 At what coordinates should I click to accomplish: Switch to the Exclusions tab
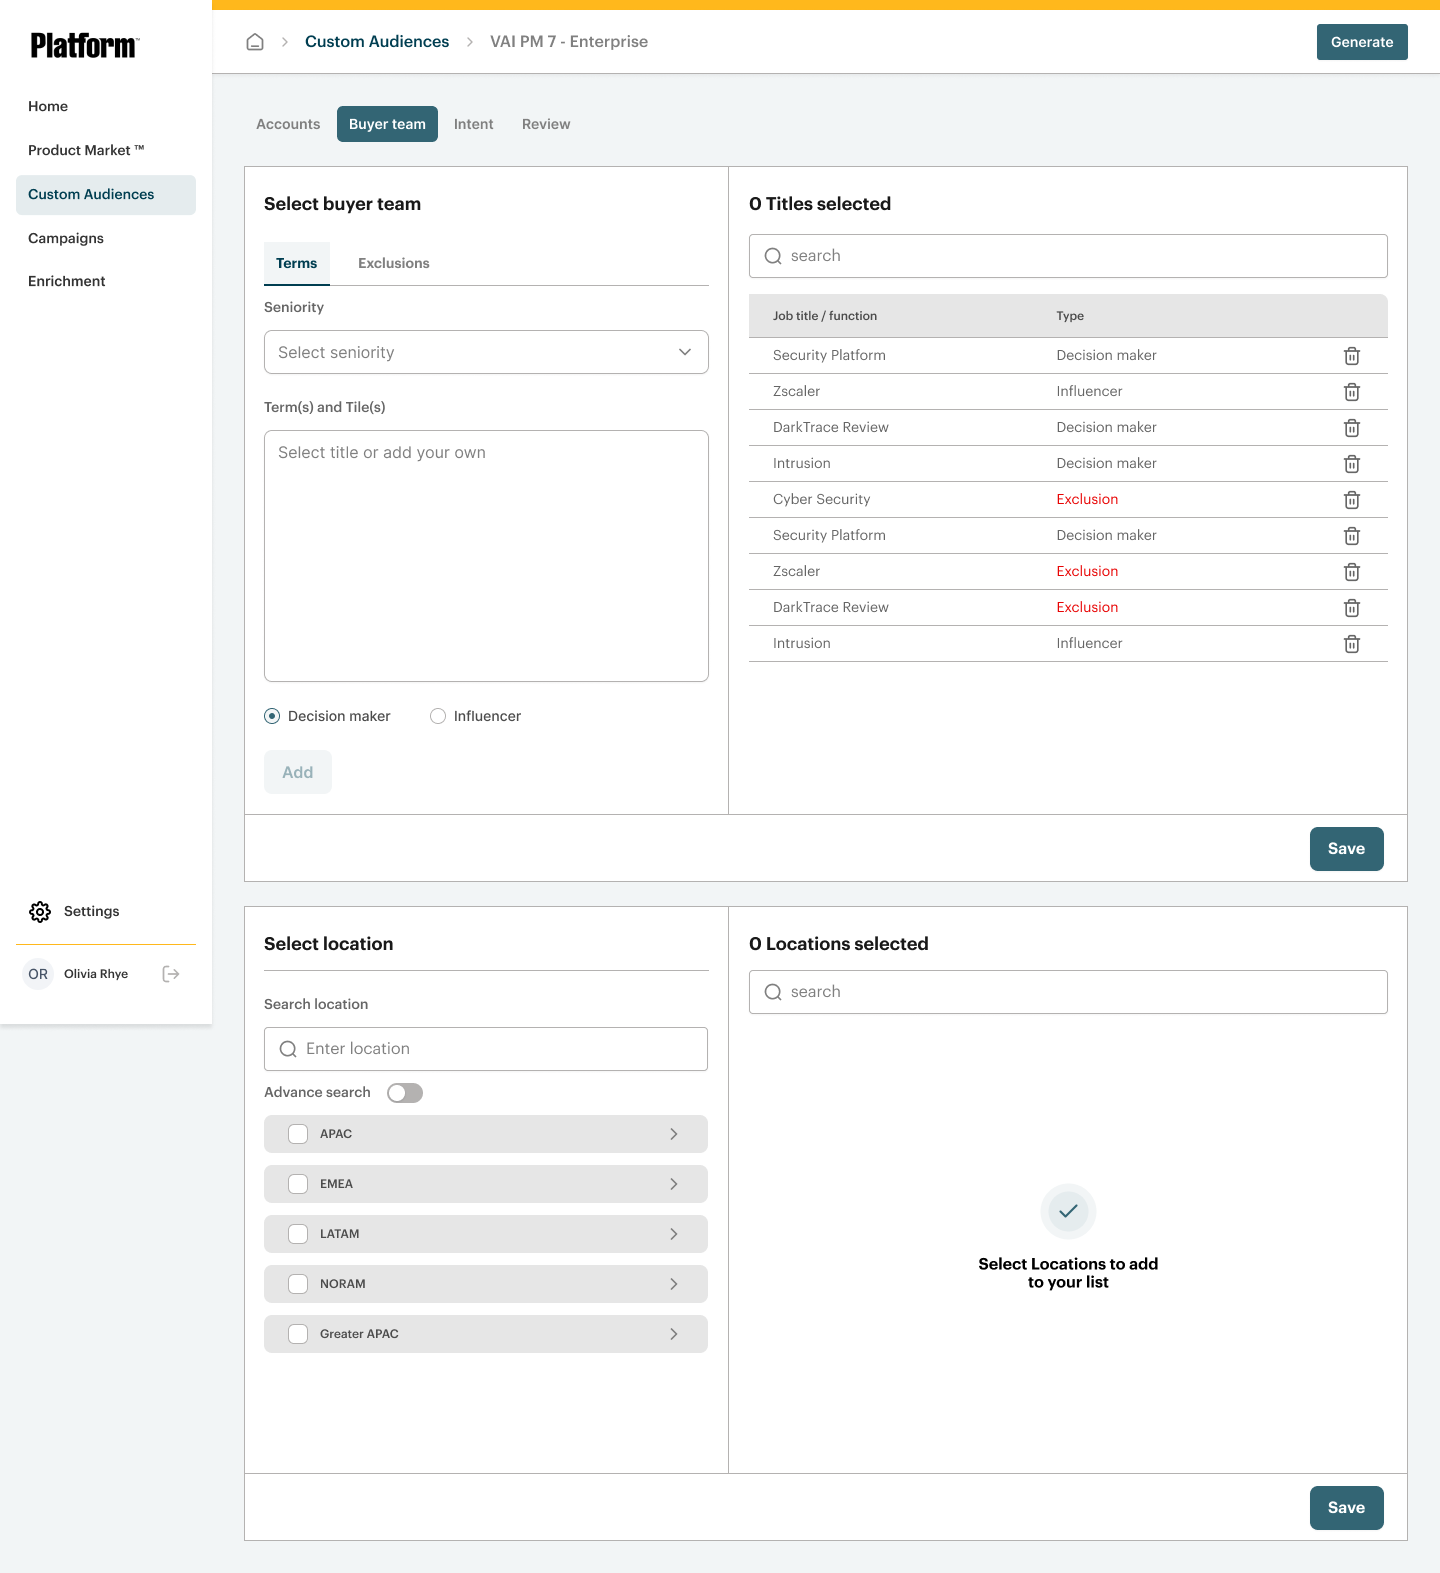click(393, 263)
